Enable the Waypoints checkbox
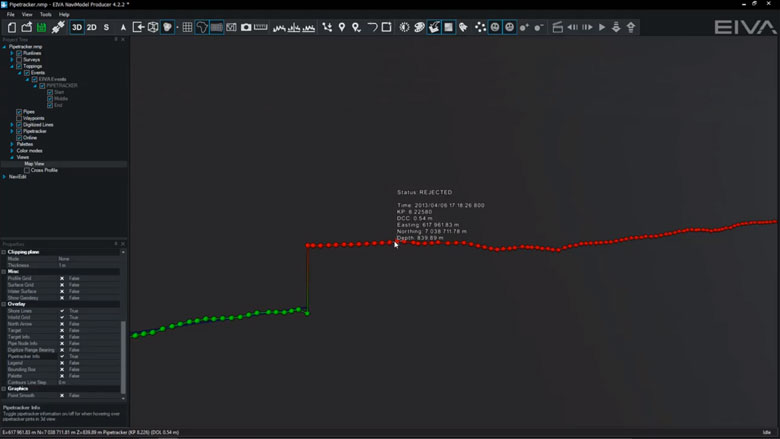The image size is (780, 439). tap(19, 118)
